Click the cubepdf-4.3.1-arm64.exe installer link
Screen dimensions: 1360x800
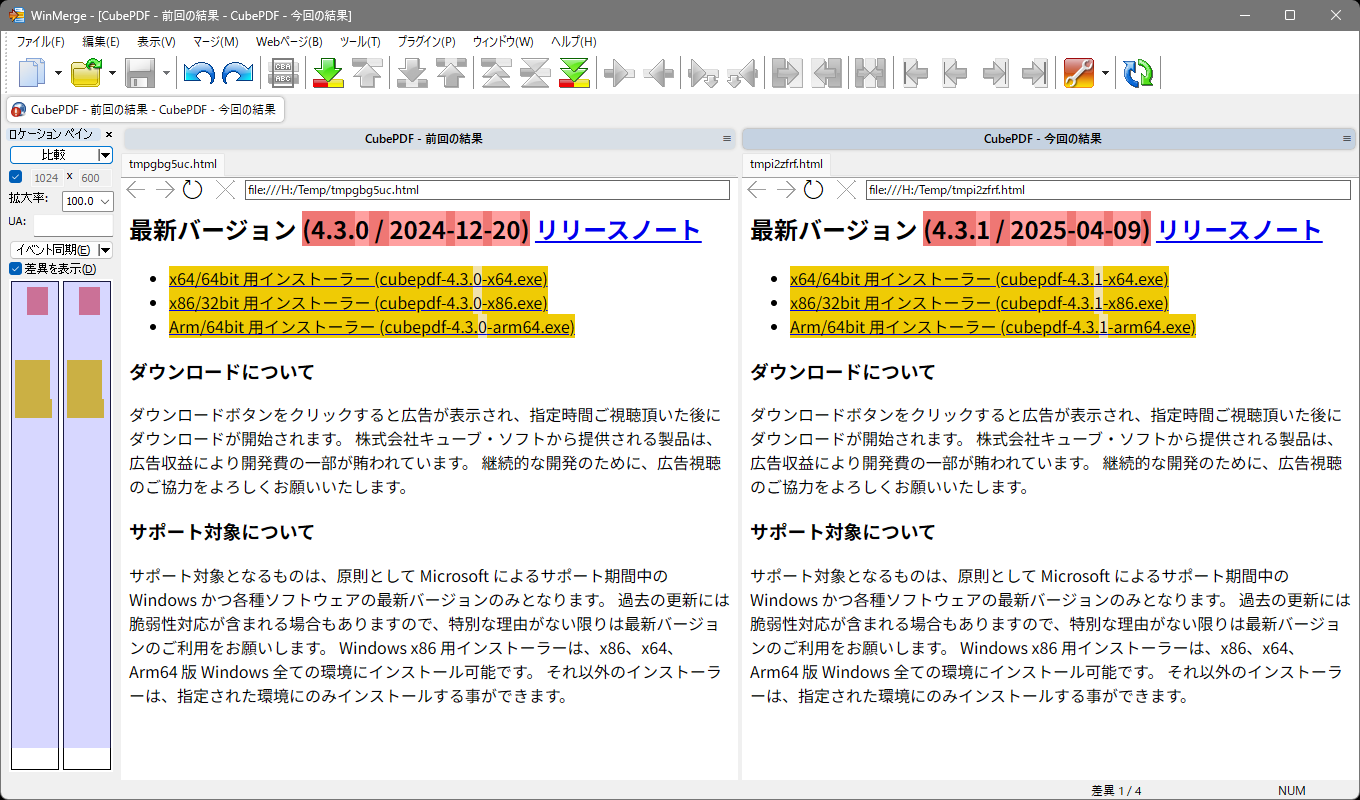click(993, 327)
